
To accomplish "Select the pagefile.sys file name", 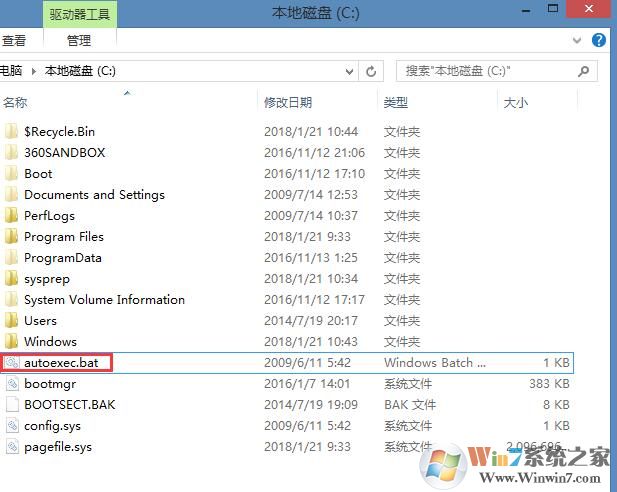I will 58,447.
